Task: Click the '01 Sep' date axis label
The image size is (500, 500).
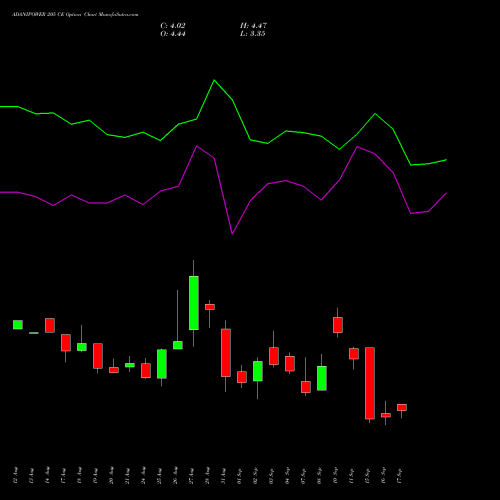Action: click(239, 476)
